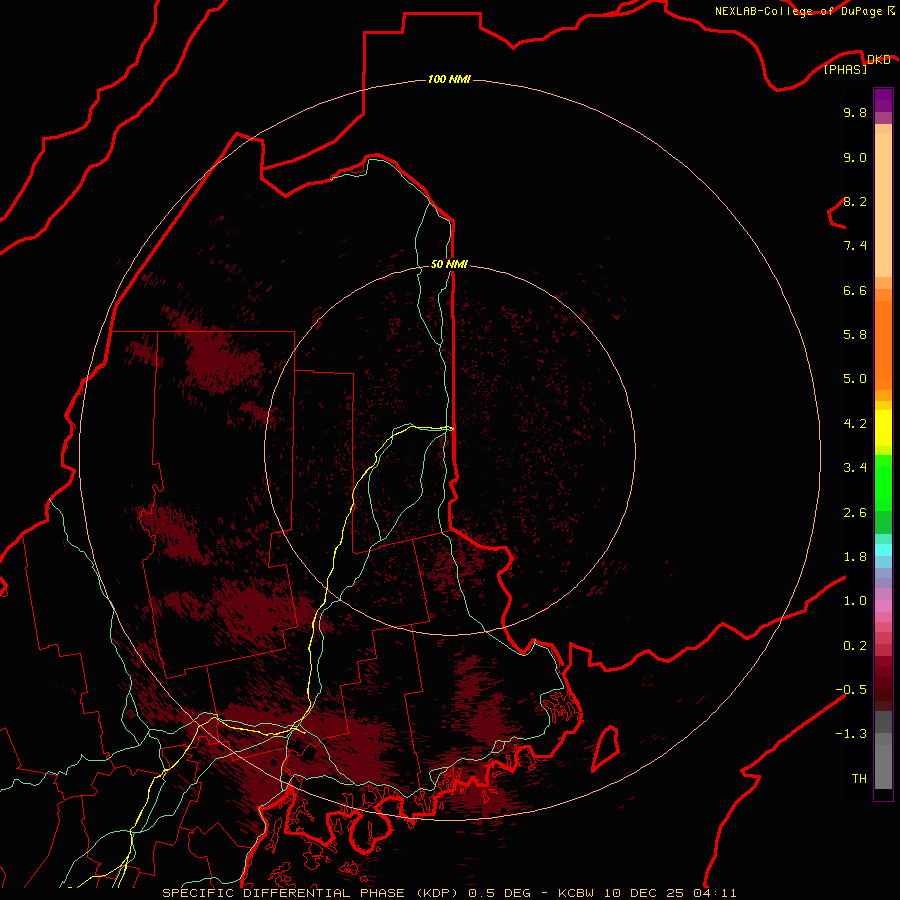This screenshot has height=900, width=900.
Task: Click the "10 DEC 25 04:11" timestamp in the caption
Action: (x=670, y=893)
